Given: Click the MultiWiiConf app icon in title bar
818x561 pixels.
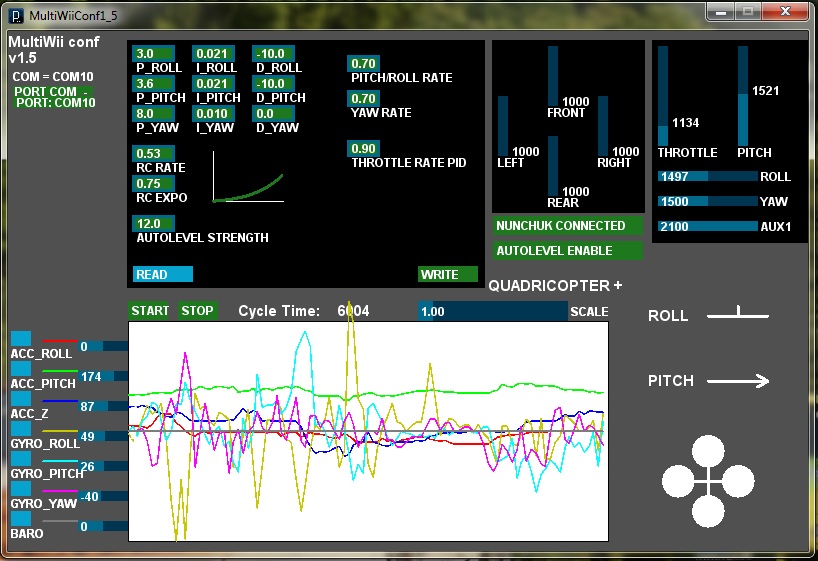Looking at the screenshot, I should pyautogui.click(x=17, y=16).
